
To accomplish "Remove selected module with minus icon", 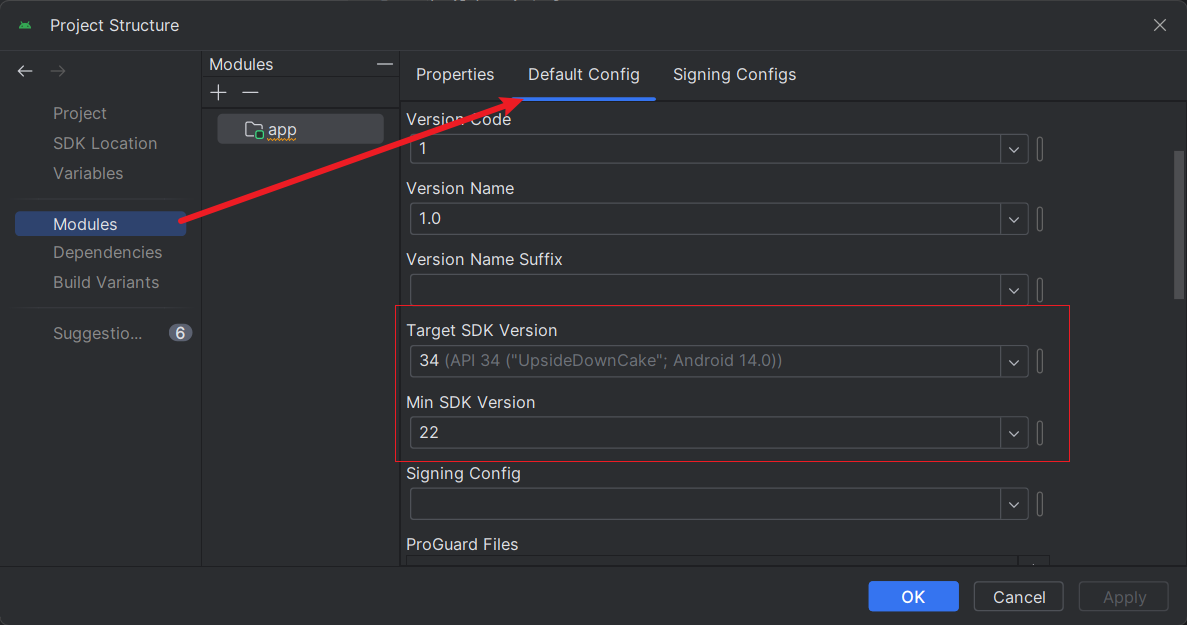I will click(251, 92).
